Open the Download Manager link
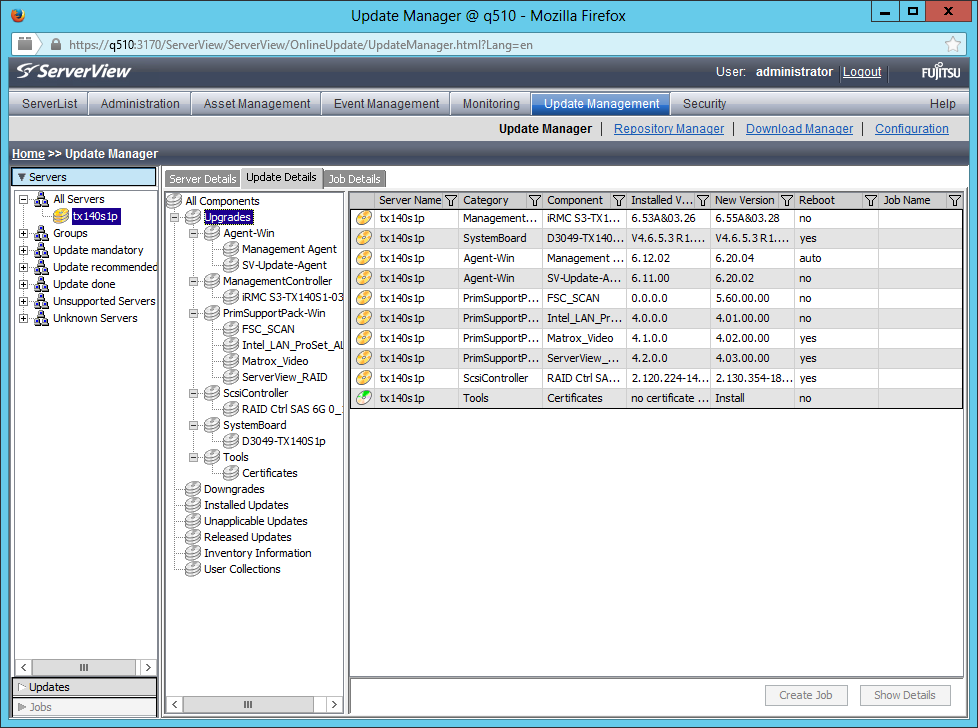 (799, 129)
